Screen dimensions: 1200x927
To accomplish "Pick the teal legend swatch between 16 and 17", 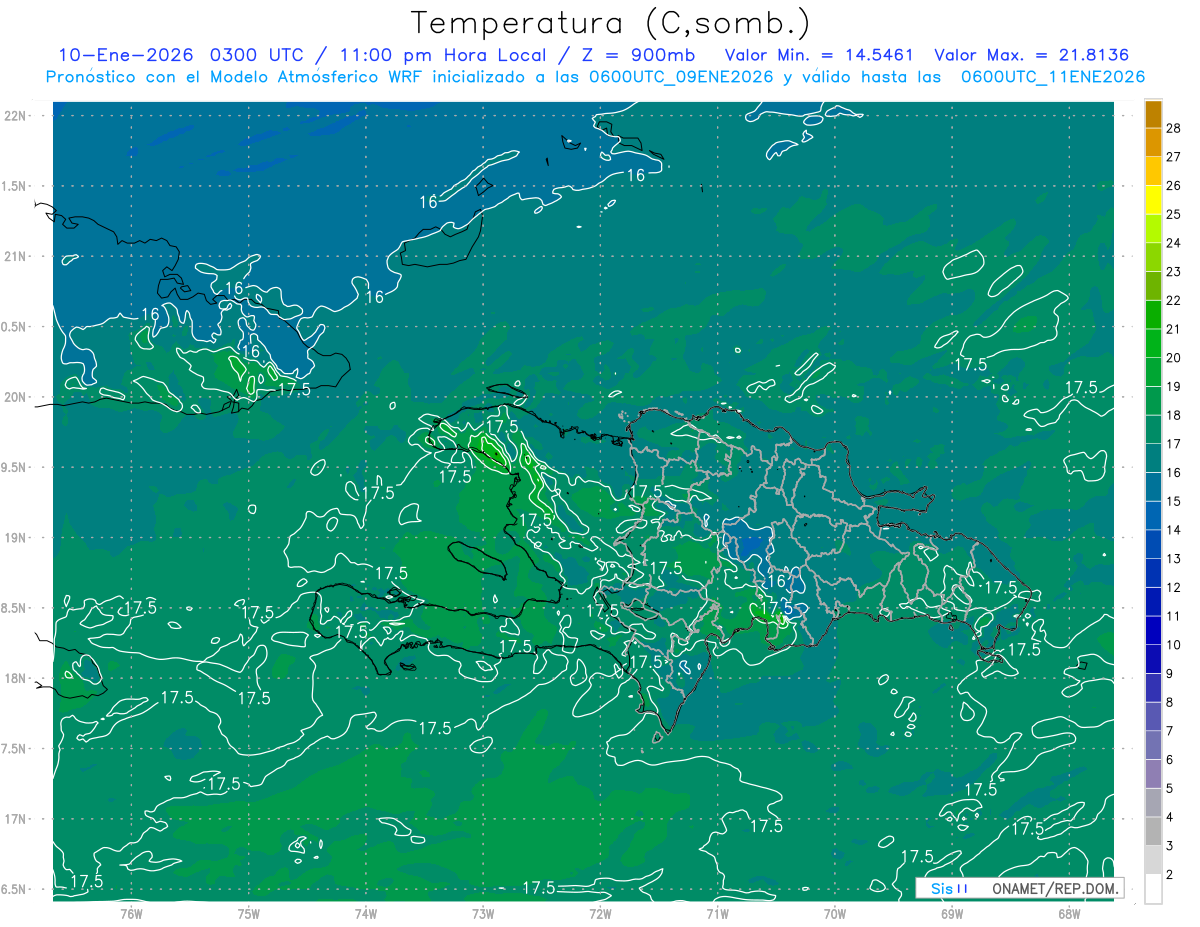I will [1153, 458].
